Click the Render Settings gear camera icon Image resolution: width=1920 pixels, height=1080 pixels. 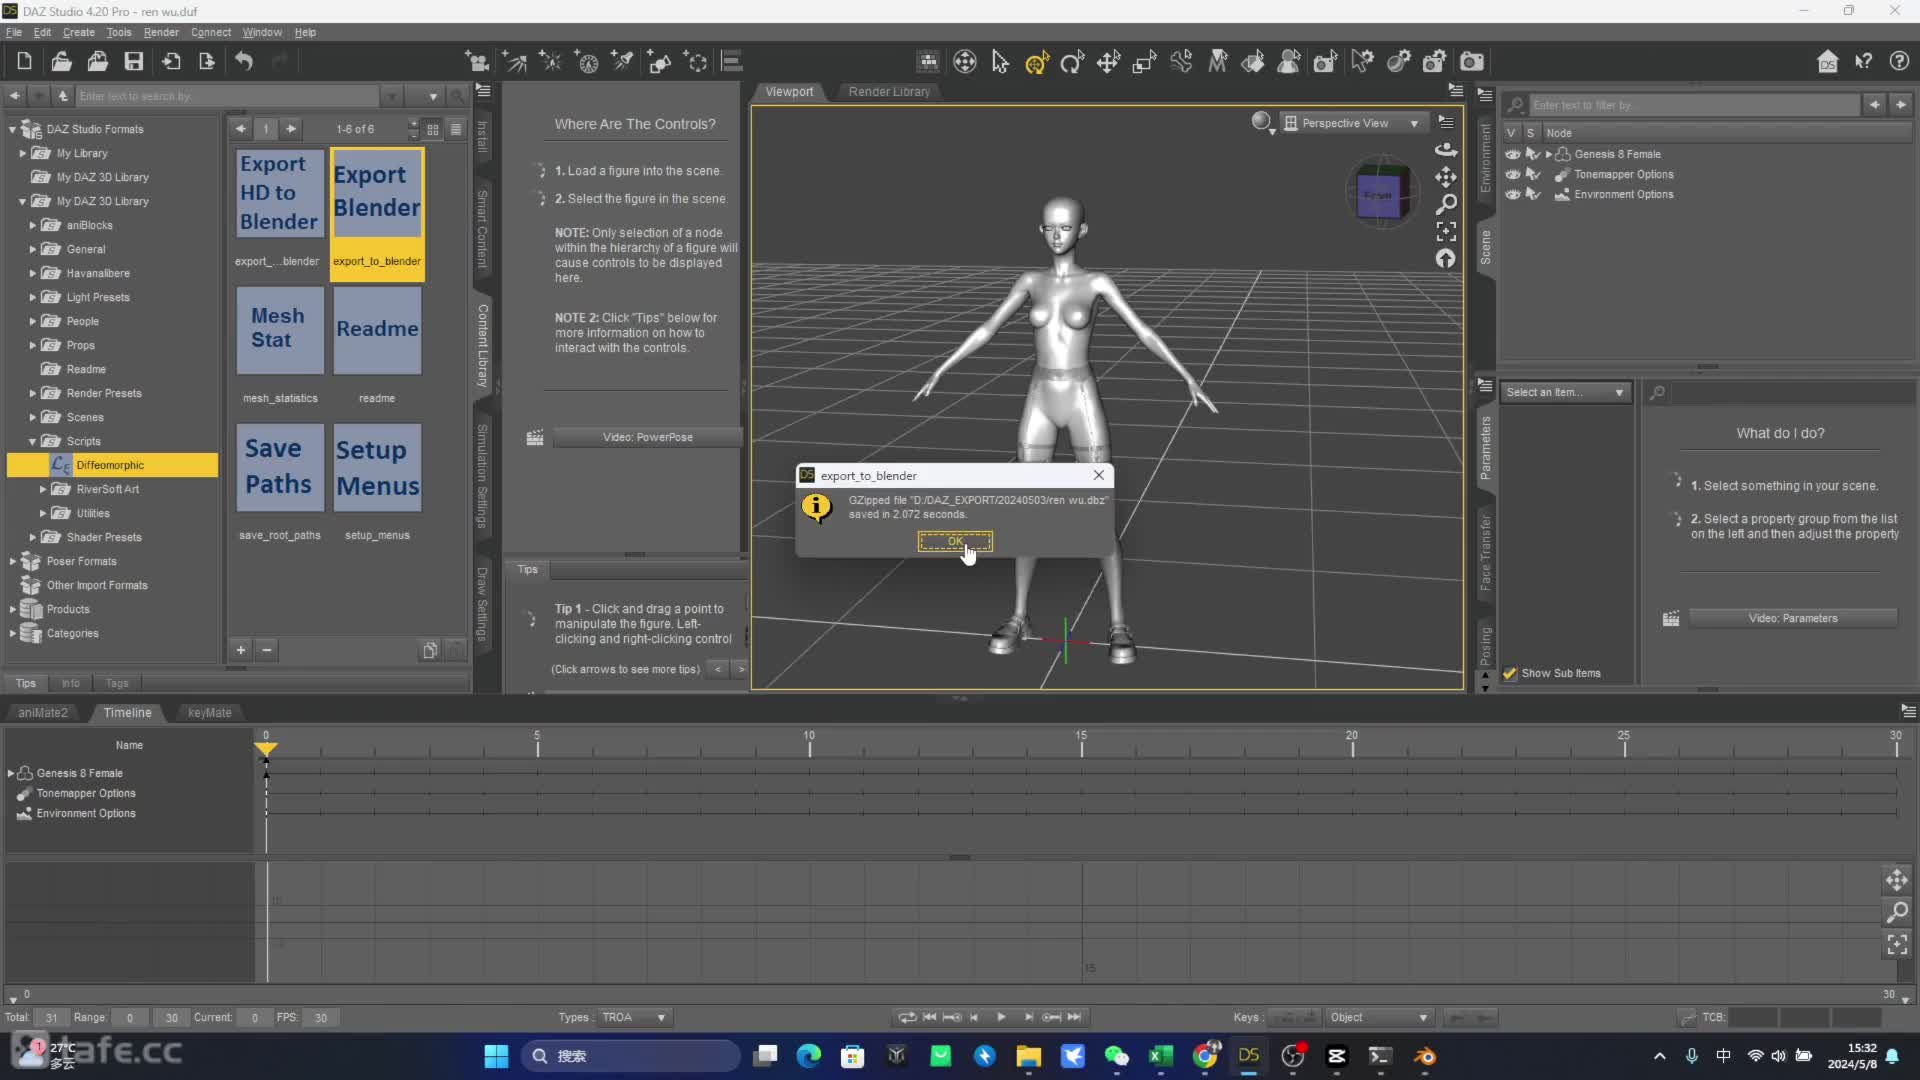(x=1434, y=62)
